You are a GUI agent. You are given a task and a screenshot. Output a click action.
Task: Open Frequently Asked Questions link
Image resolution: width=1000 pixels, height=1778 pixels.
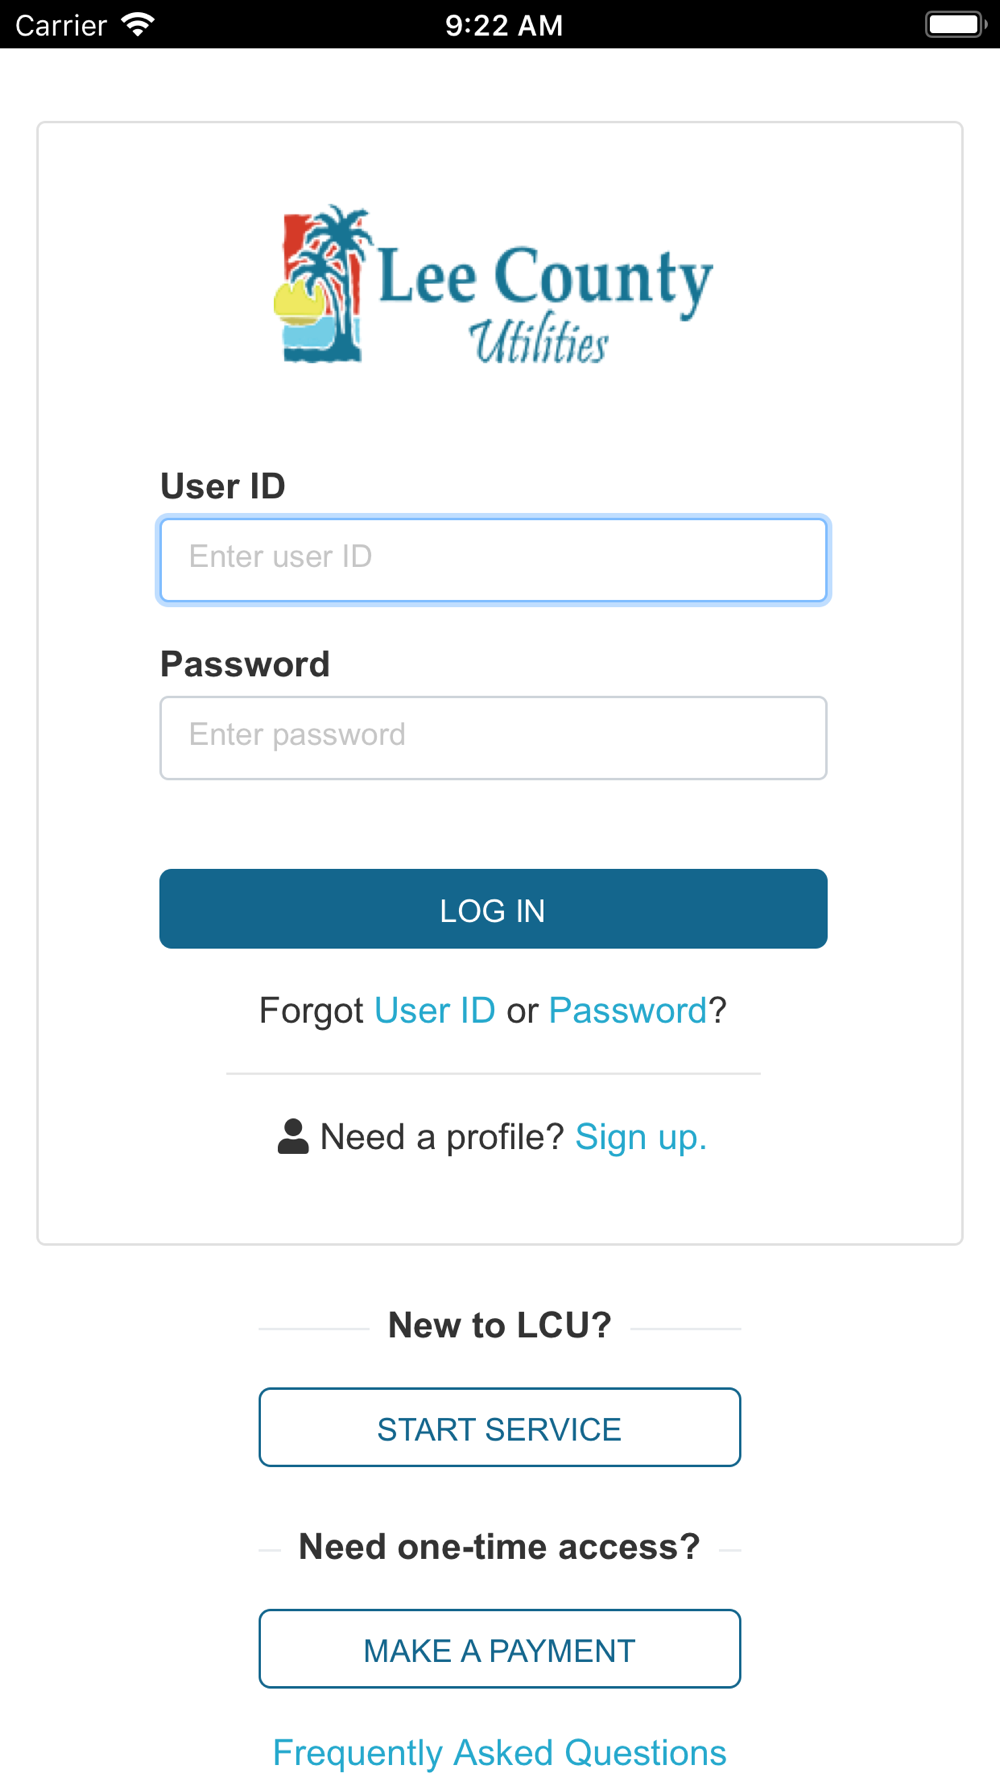(x=500, y=1753)
